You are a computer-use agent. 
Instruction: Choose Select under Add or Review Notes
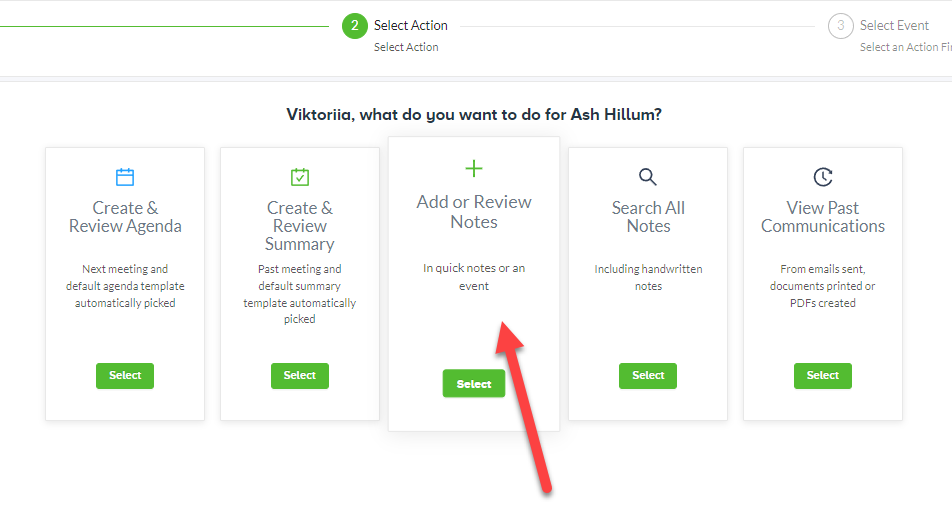coord(474,384)
